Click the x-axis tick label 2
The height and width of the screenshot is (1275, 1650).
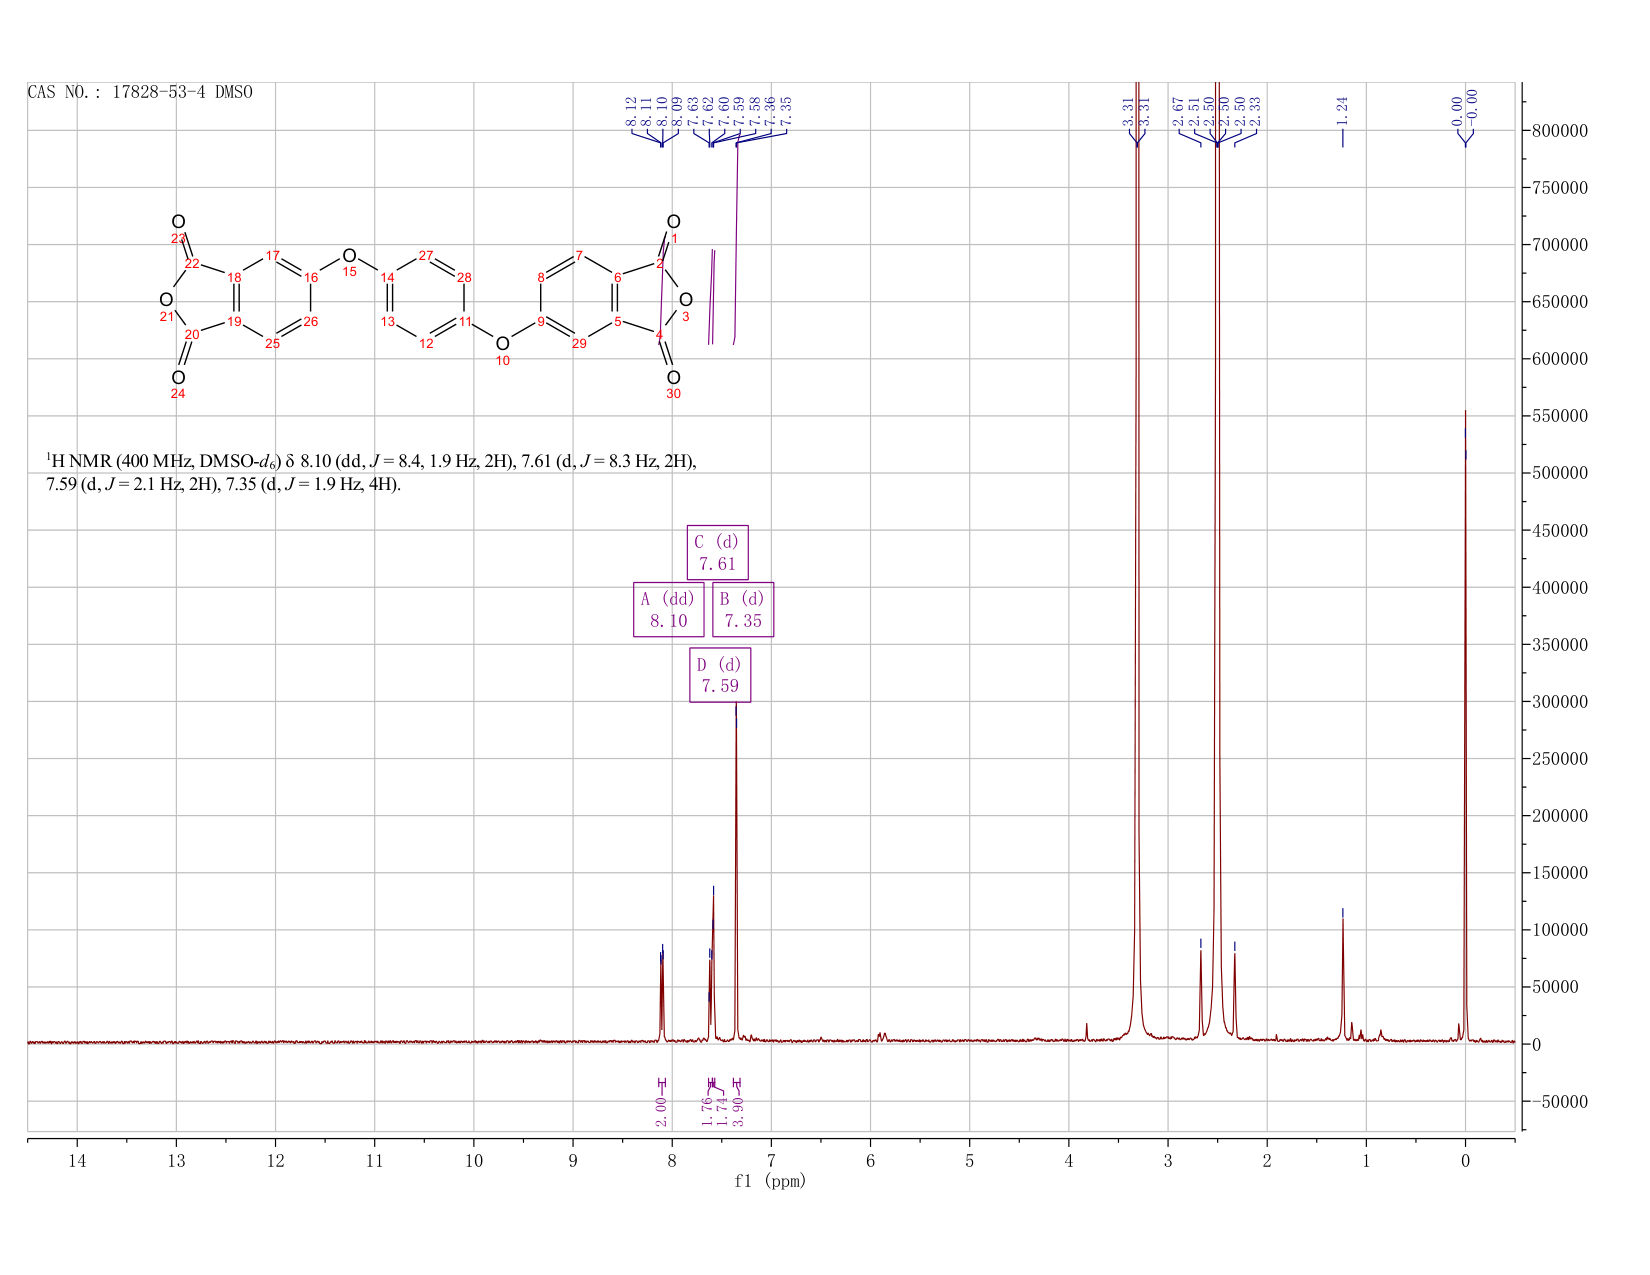(x=1267, y=1160)
